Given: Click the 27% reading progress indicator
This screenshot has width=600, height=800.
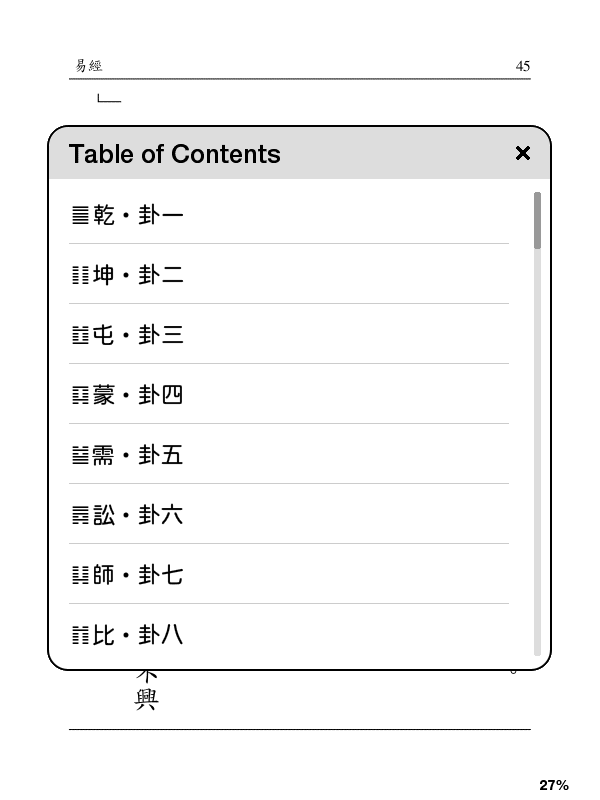Looking at the screenshot, I should [x=553, y=785].
